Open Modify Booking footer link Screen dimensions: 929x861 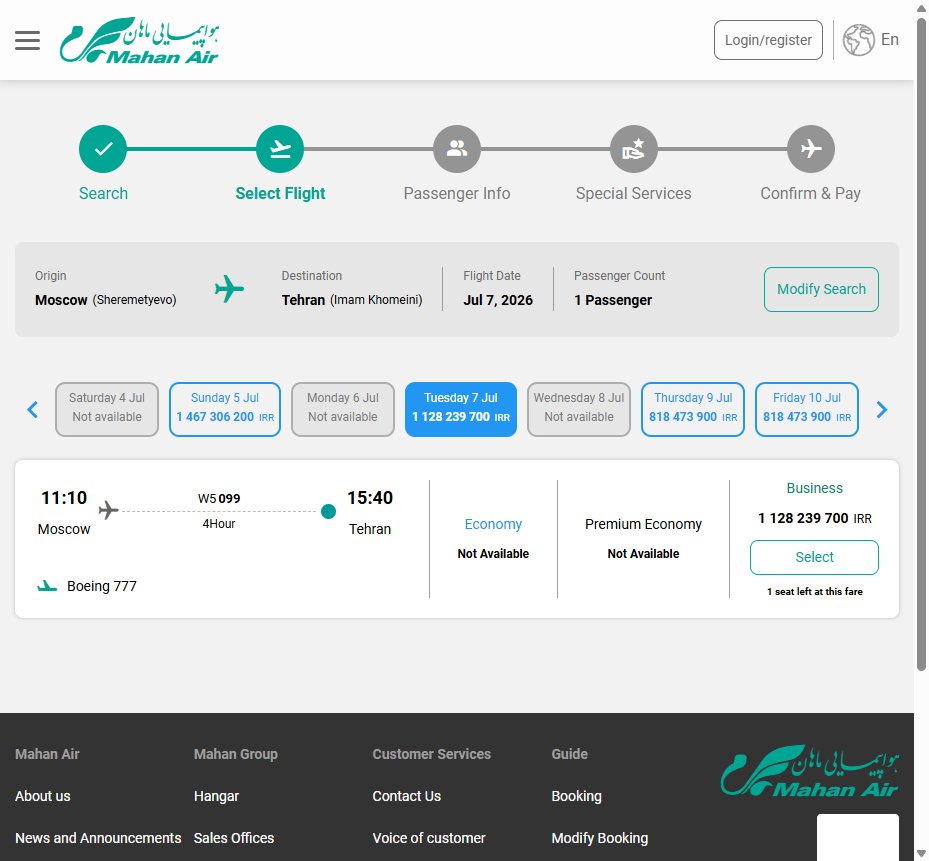(600, 838)
